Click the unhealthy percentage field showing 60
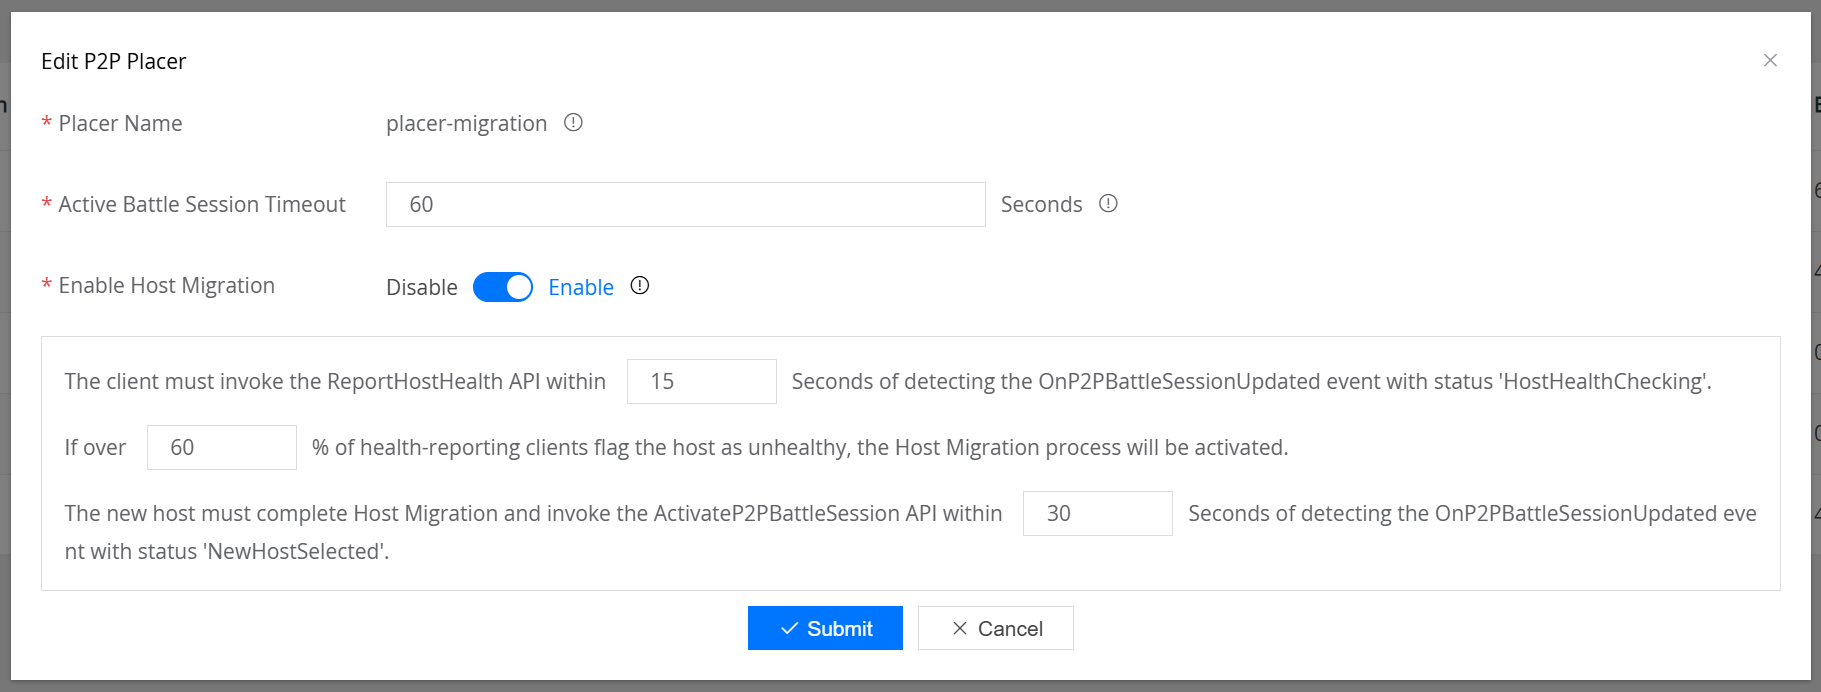 [x=222, y=448]
